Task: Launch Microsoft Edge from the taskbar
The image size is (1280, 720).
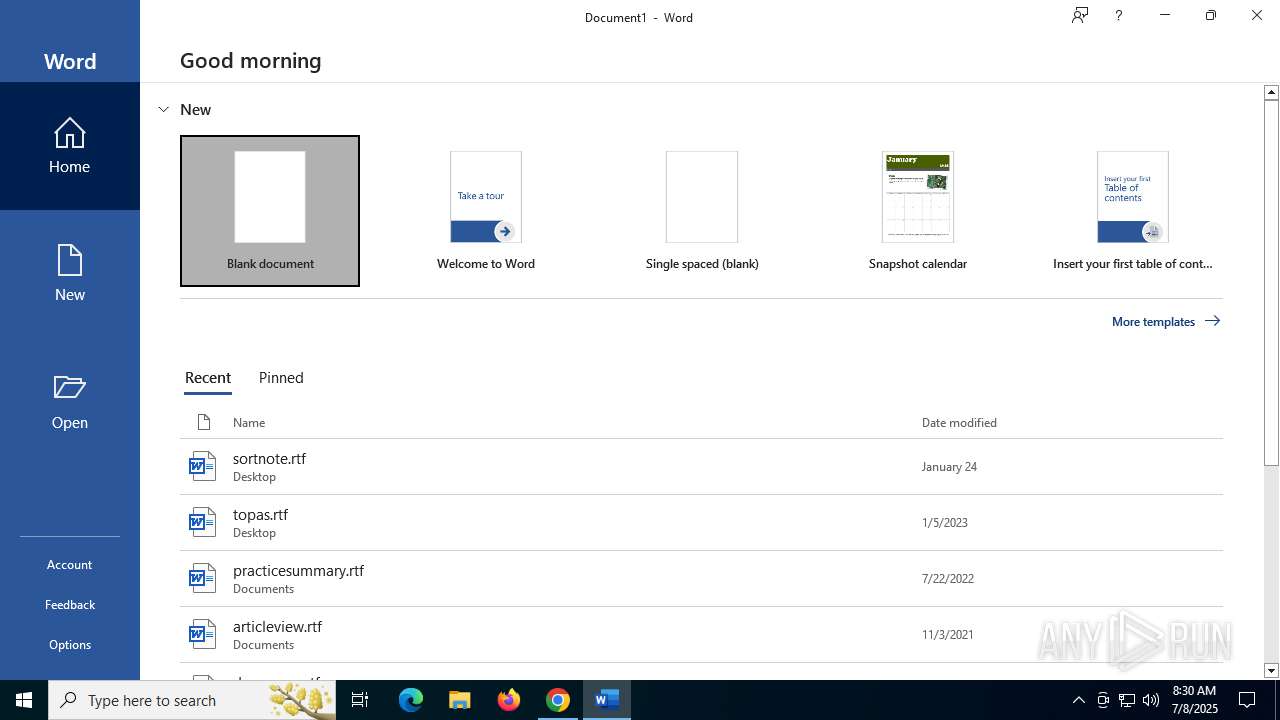Action: tap(411, 700)
